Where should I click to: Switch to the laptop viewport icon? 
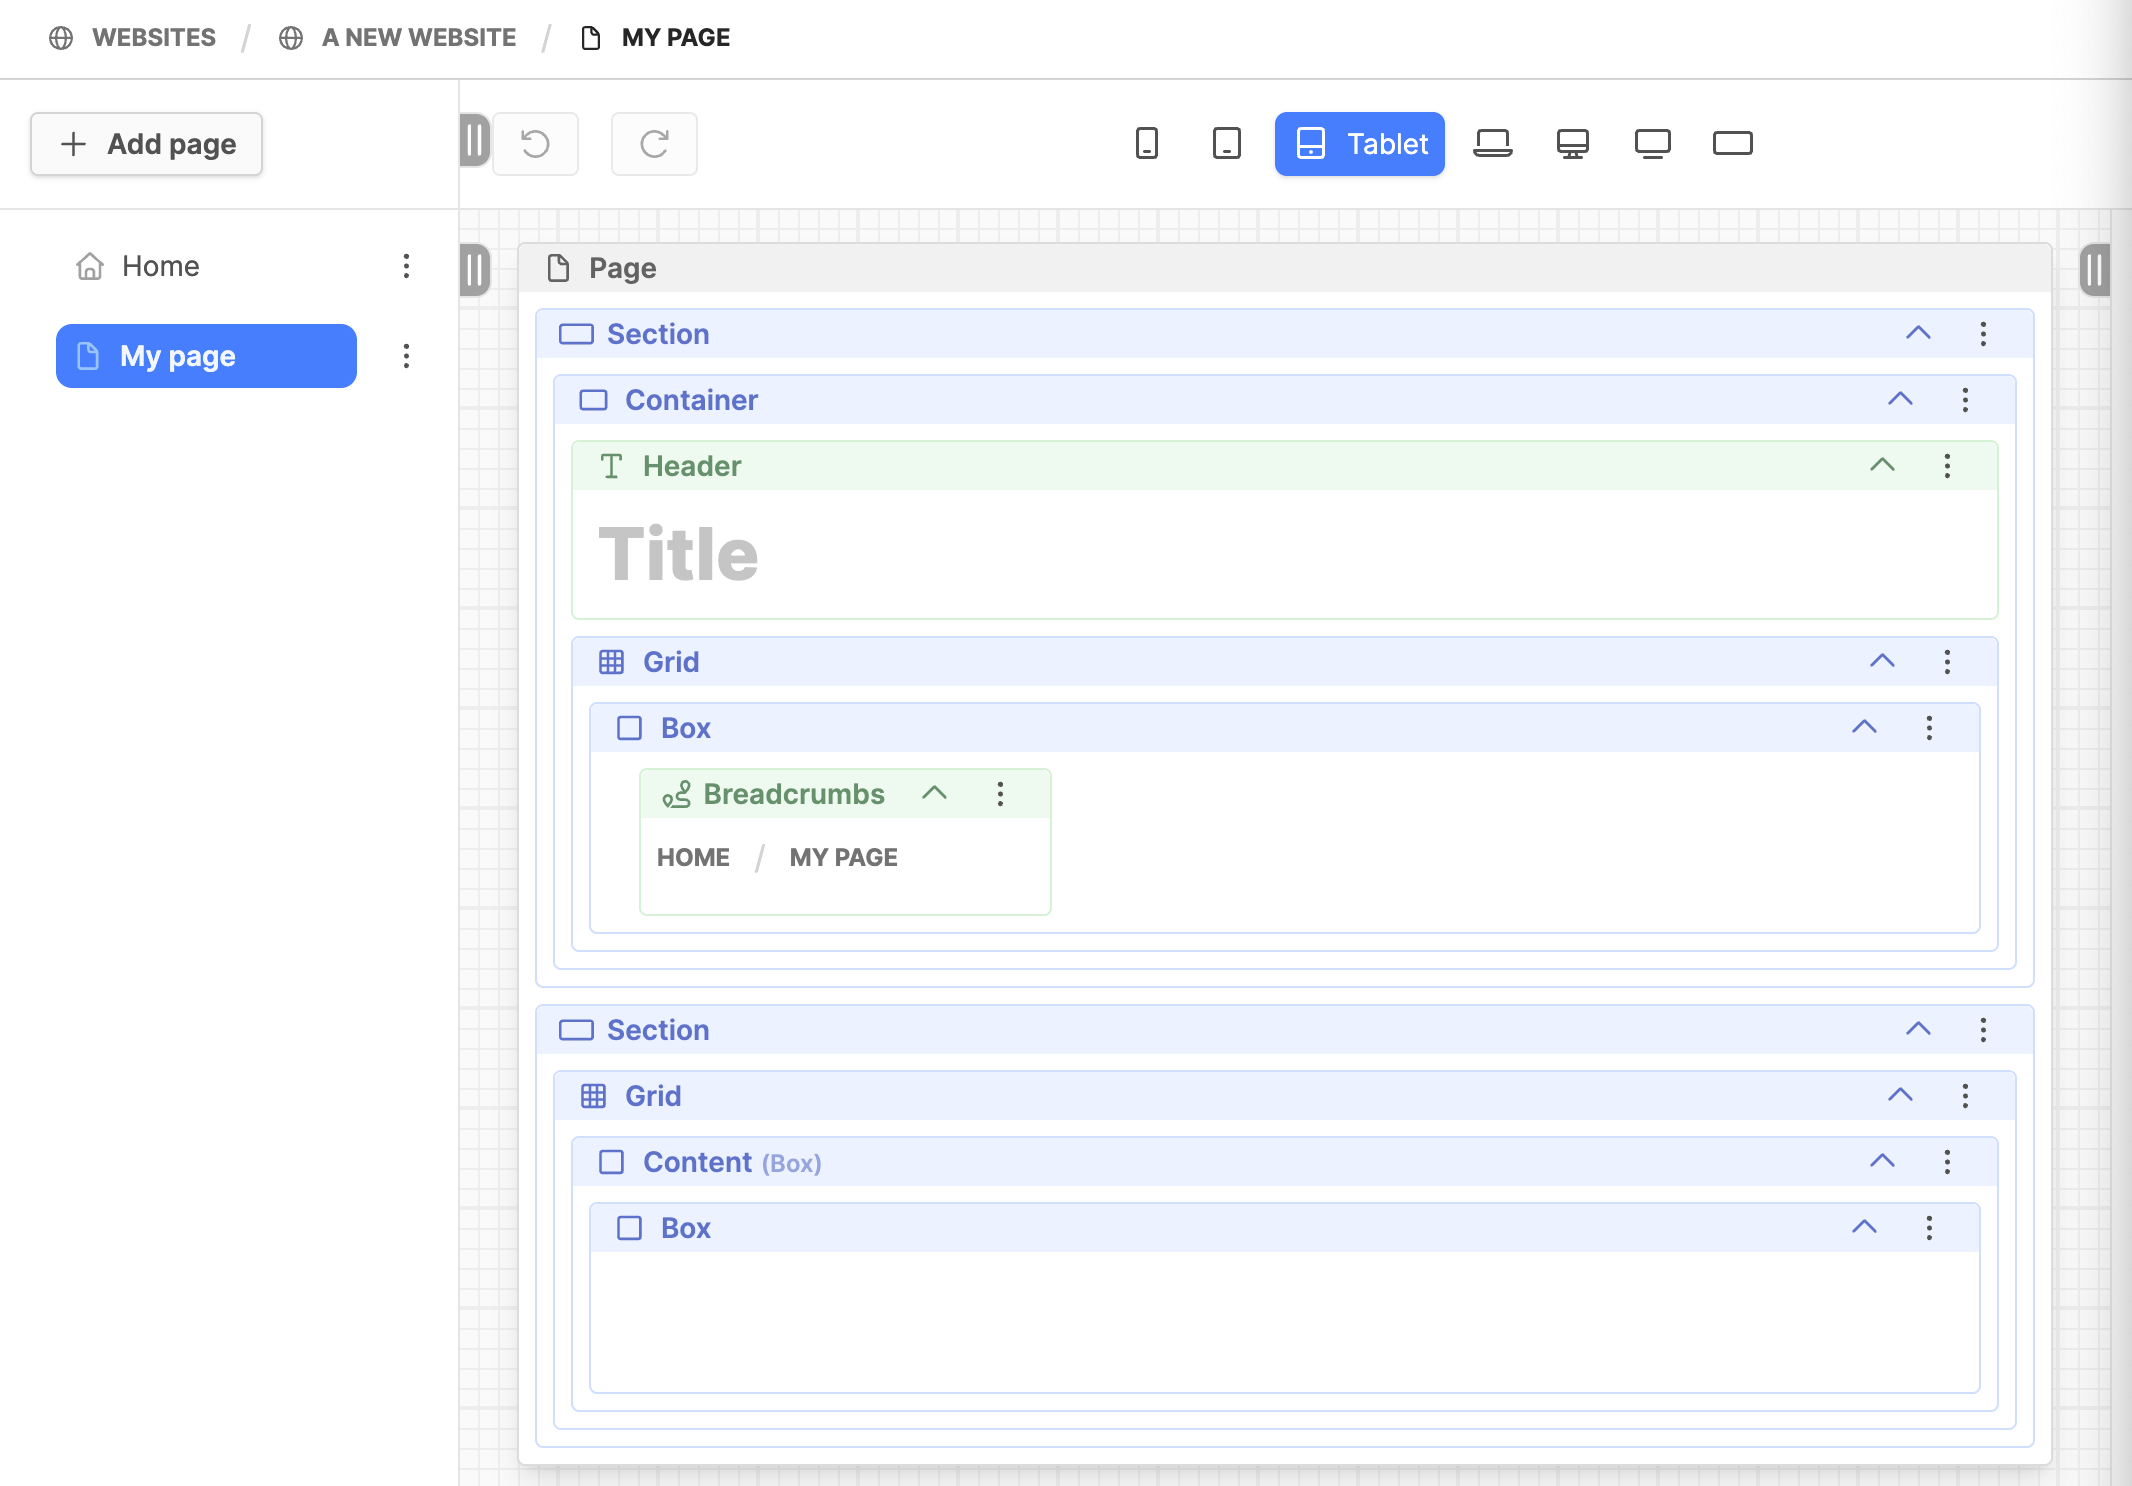[1492, 144]
